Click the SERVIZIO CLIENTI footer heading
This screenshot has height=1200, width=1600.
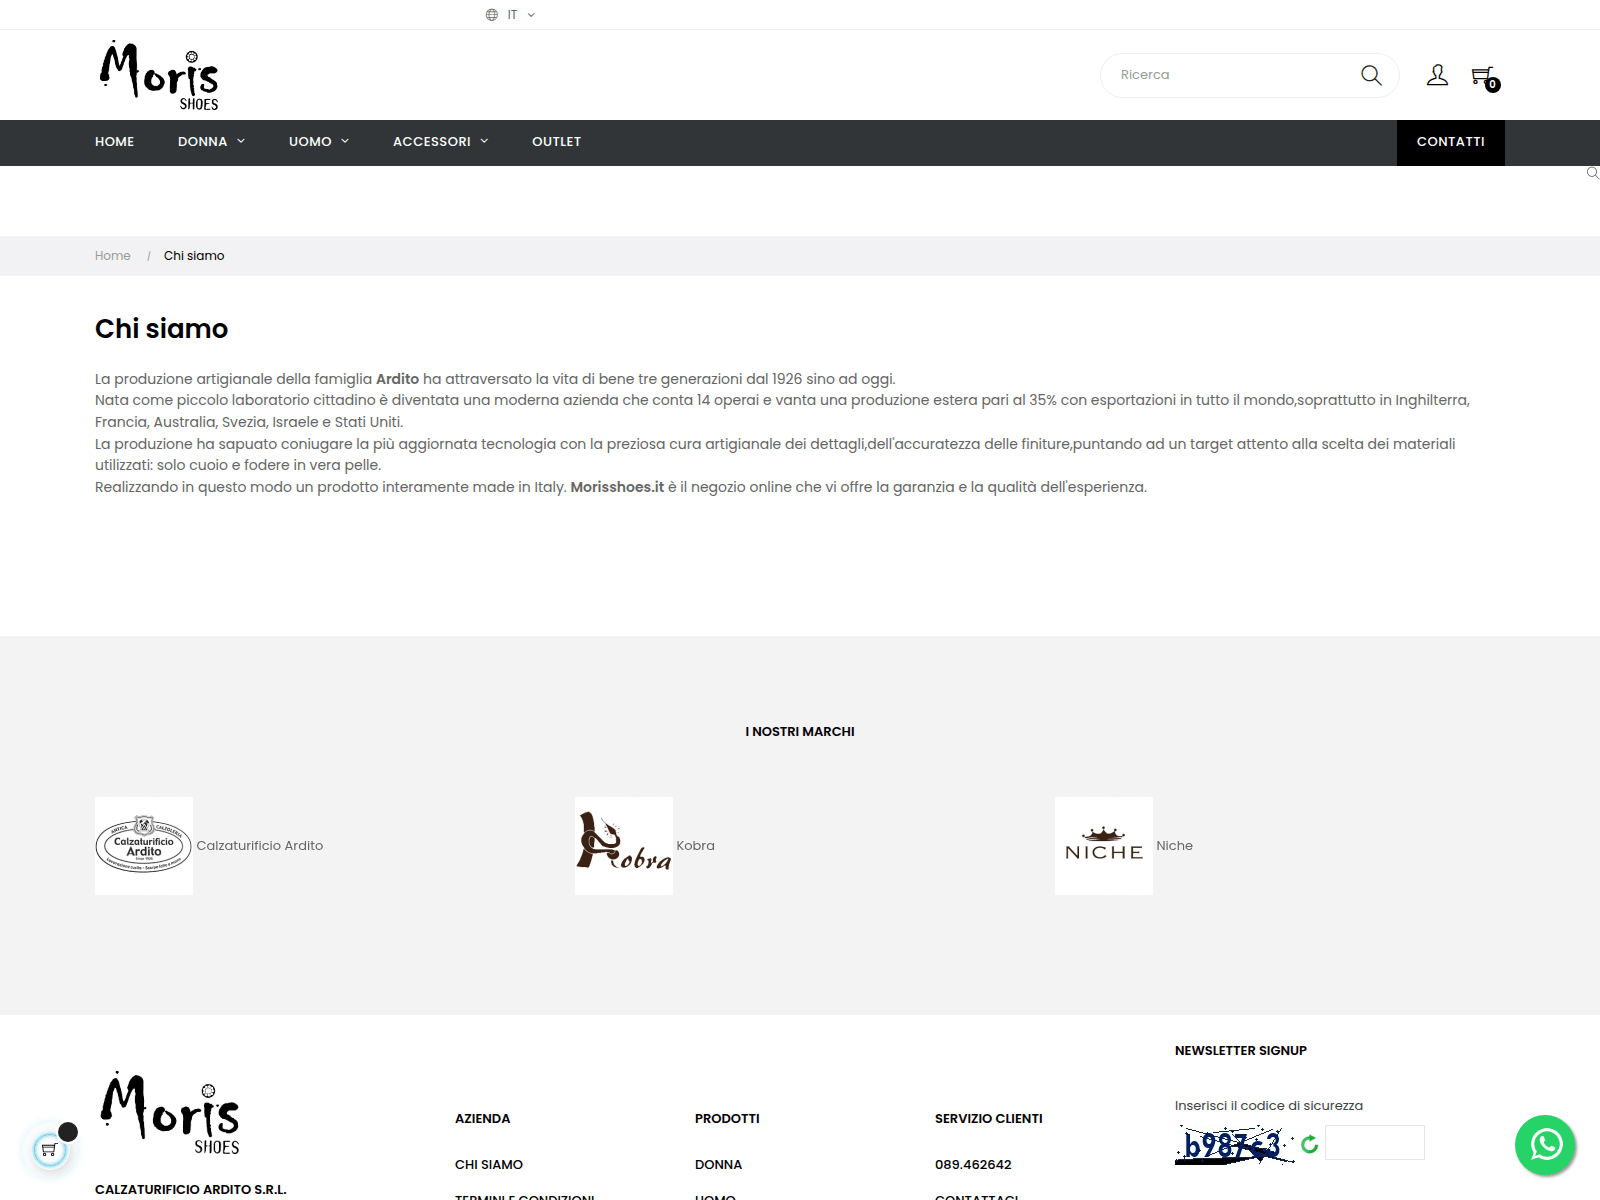pyautogui.click(x=989, y=1119)
